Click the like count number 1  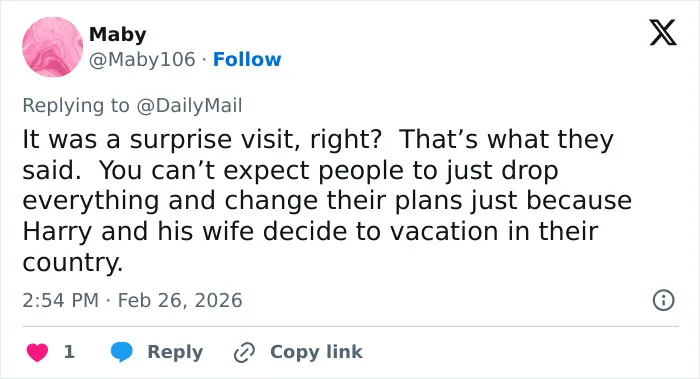69,352
